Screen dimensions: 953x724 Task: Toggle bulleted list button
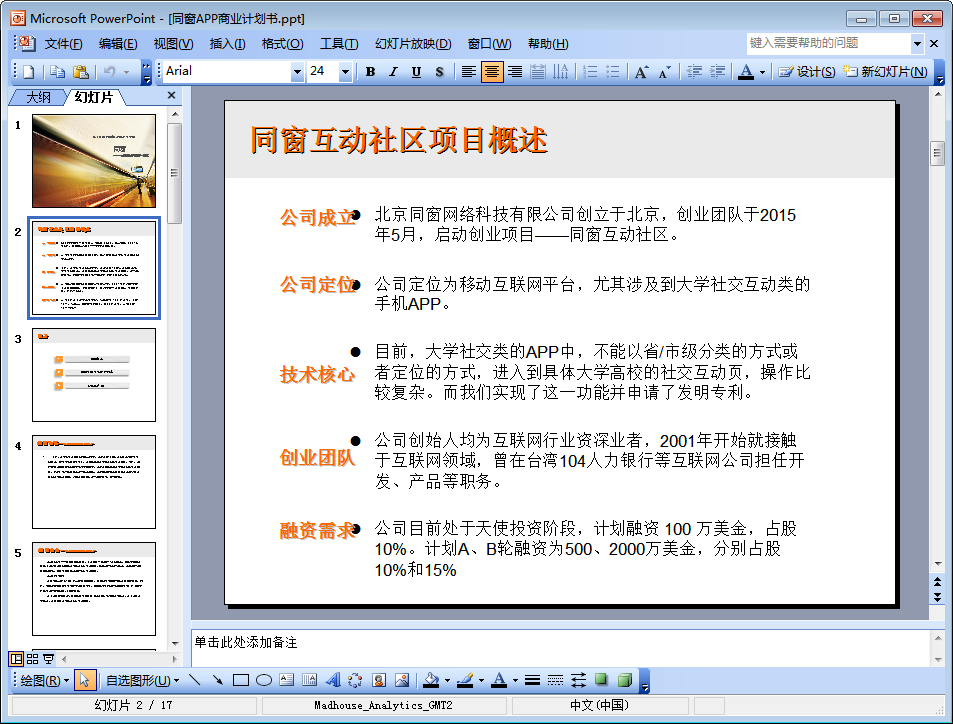(613, 72)
